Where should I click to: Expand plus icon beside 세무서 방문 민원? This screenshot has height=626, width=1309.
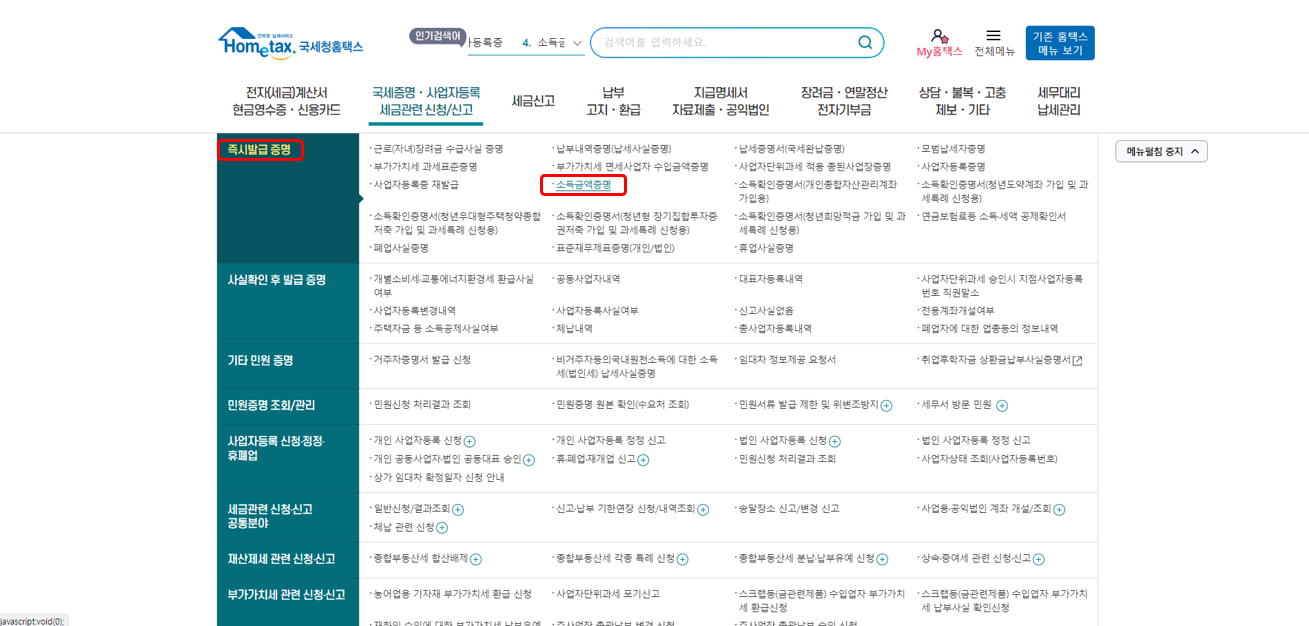pos(1002,405)
